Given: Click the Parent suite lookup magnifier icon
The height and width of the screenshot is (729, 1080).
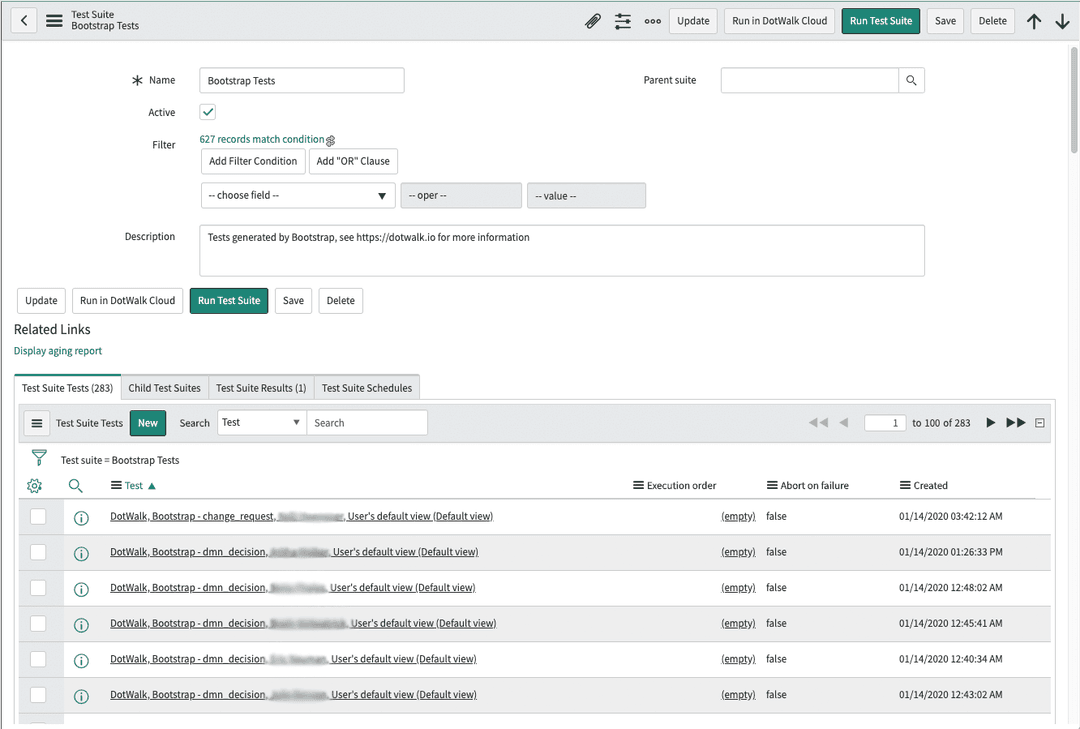Looking at the screenshot, I should coord(911,81).
